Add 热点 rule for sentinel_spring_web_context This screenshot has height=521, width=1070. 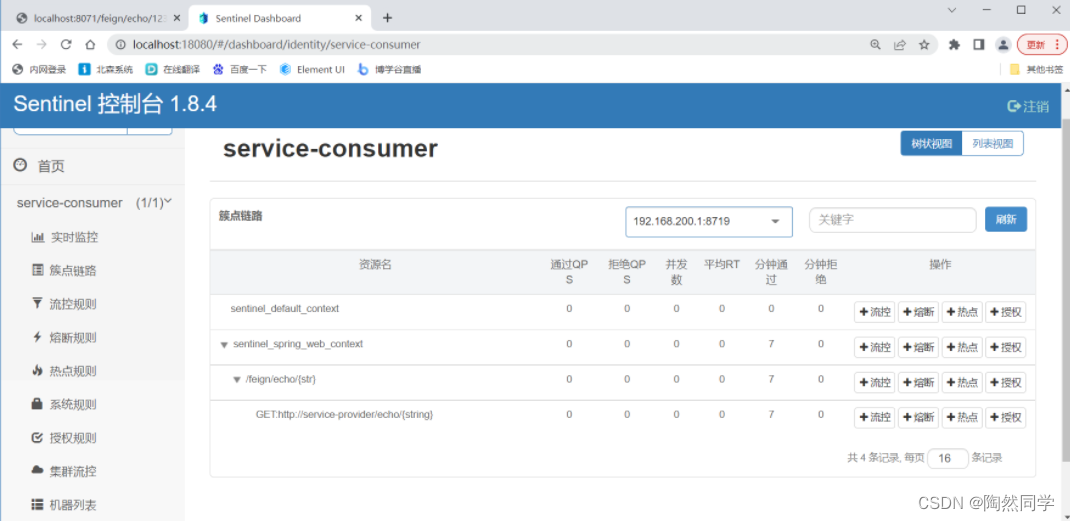pos(962,347)
